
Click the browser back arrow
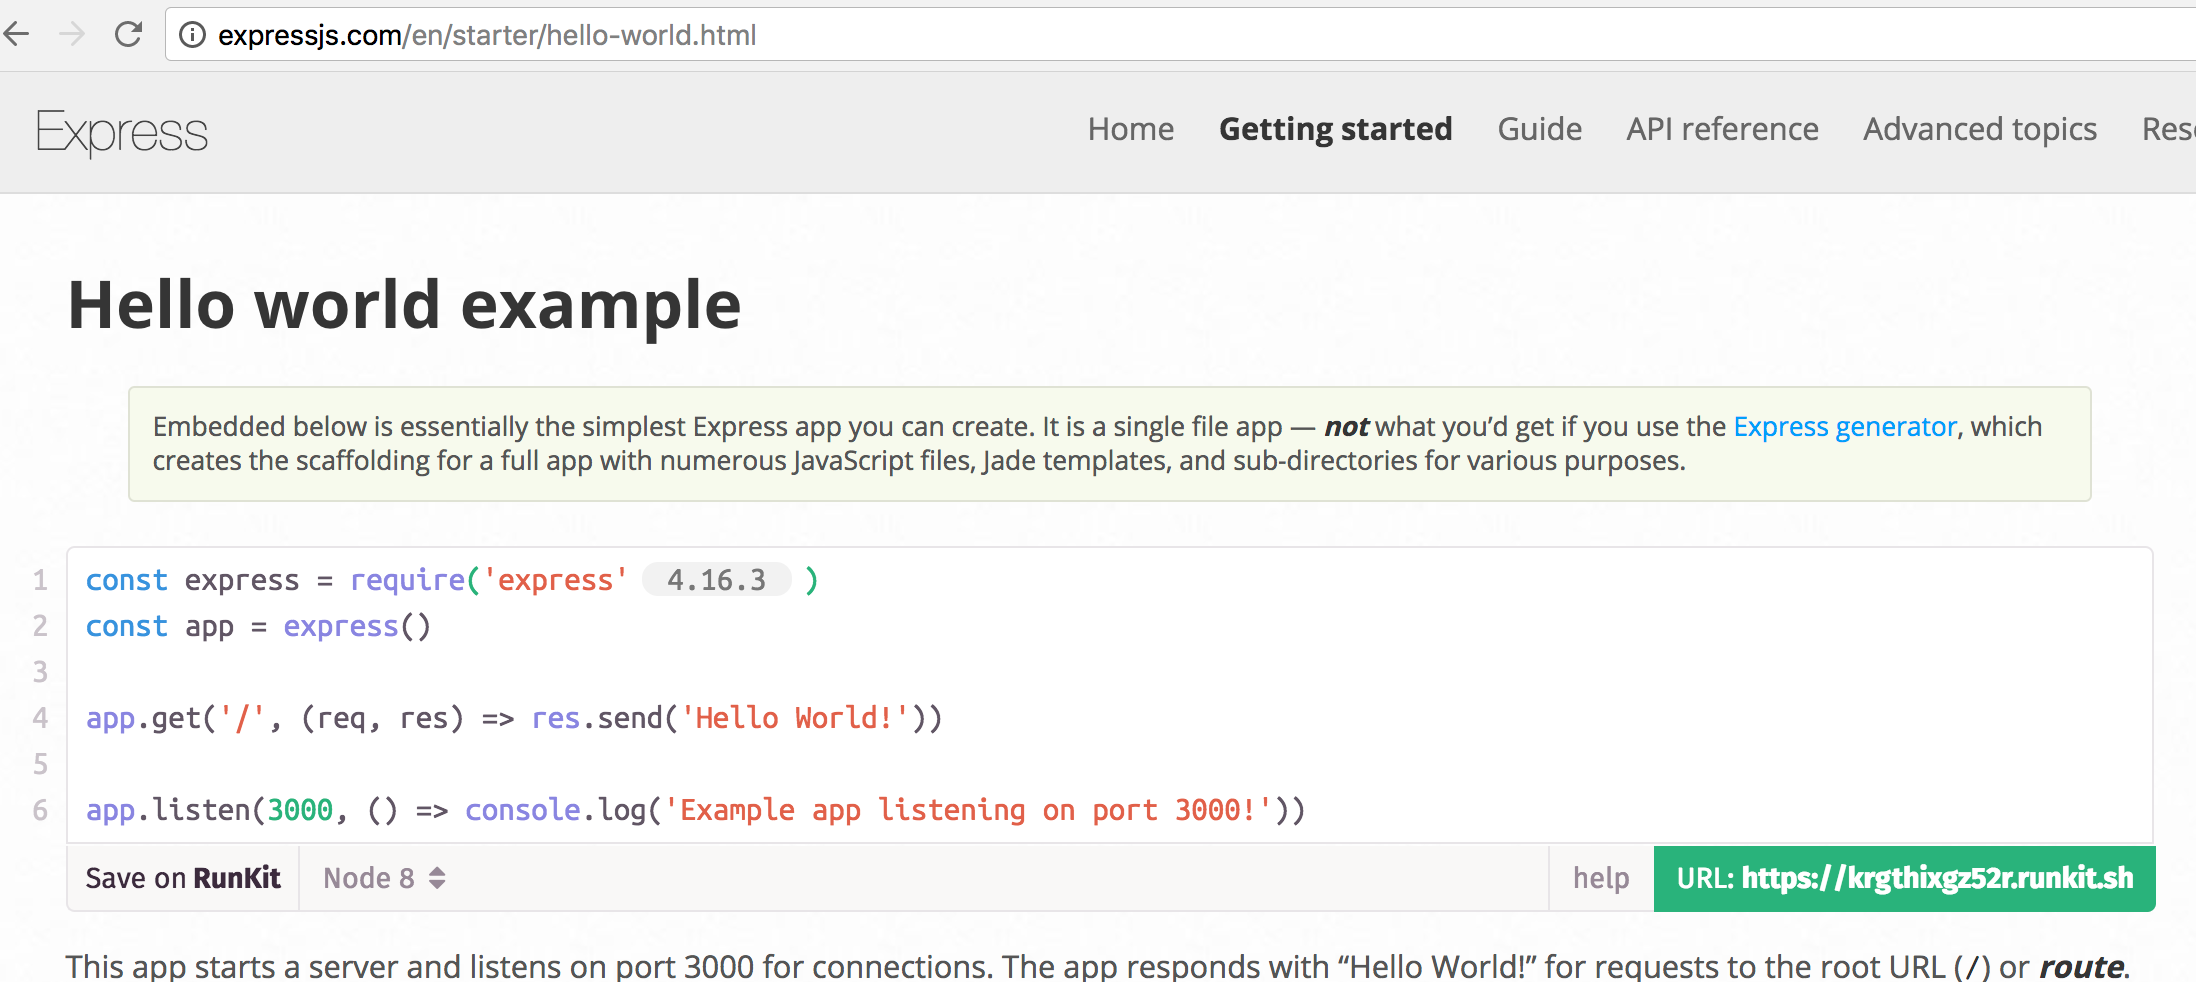17,35
